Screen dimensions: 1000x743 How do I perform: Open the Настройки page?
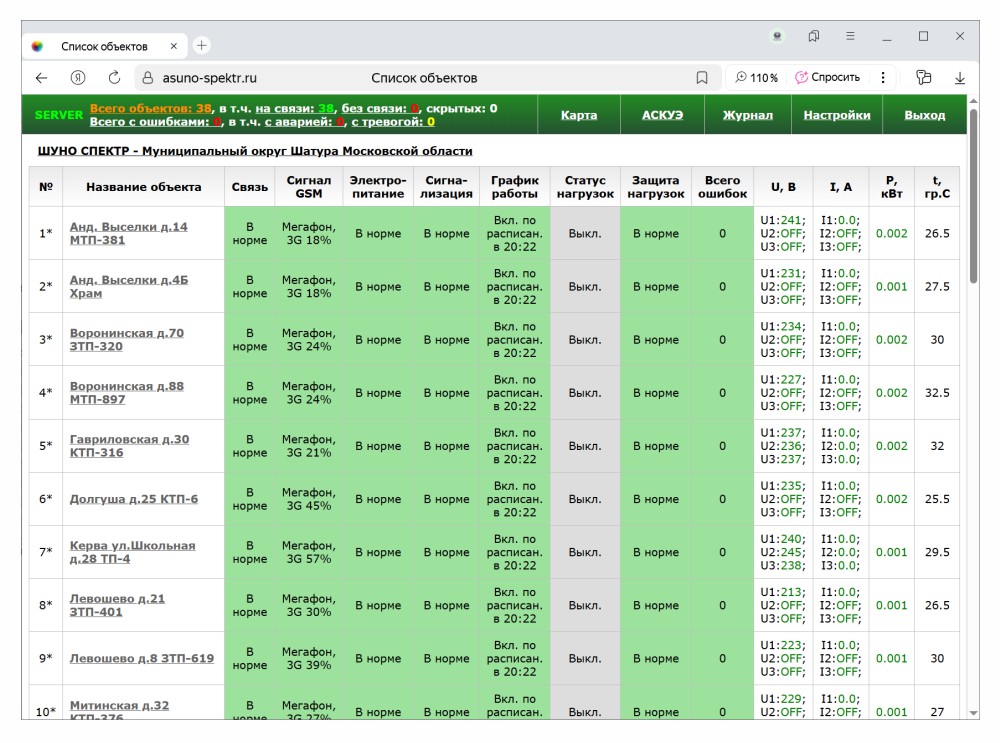click(x=836, y=115)
